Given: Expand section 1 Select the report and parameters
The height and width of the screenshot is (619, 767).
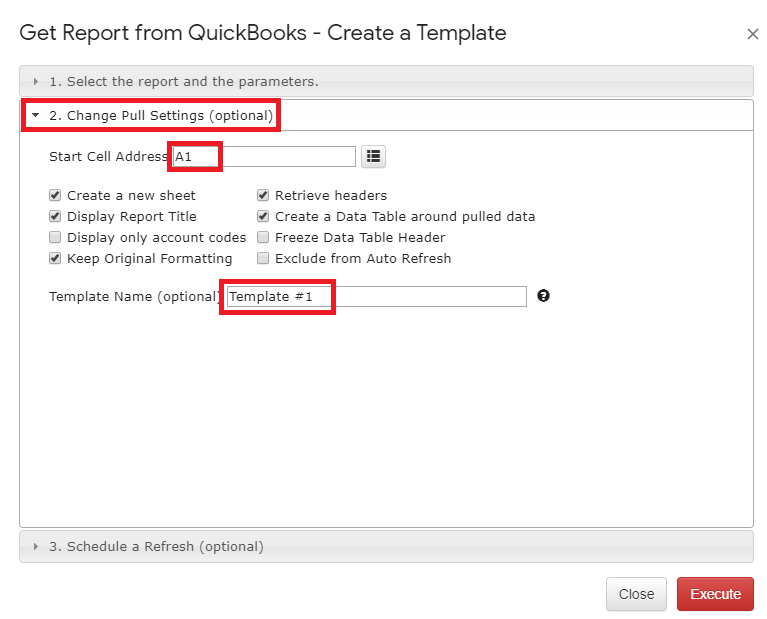Looking at the screenshot, I should (x=386, y=81).
